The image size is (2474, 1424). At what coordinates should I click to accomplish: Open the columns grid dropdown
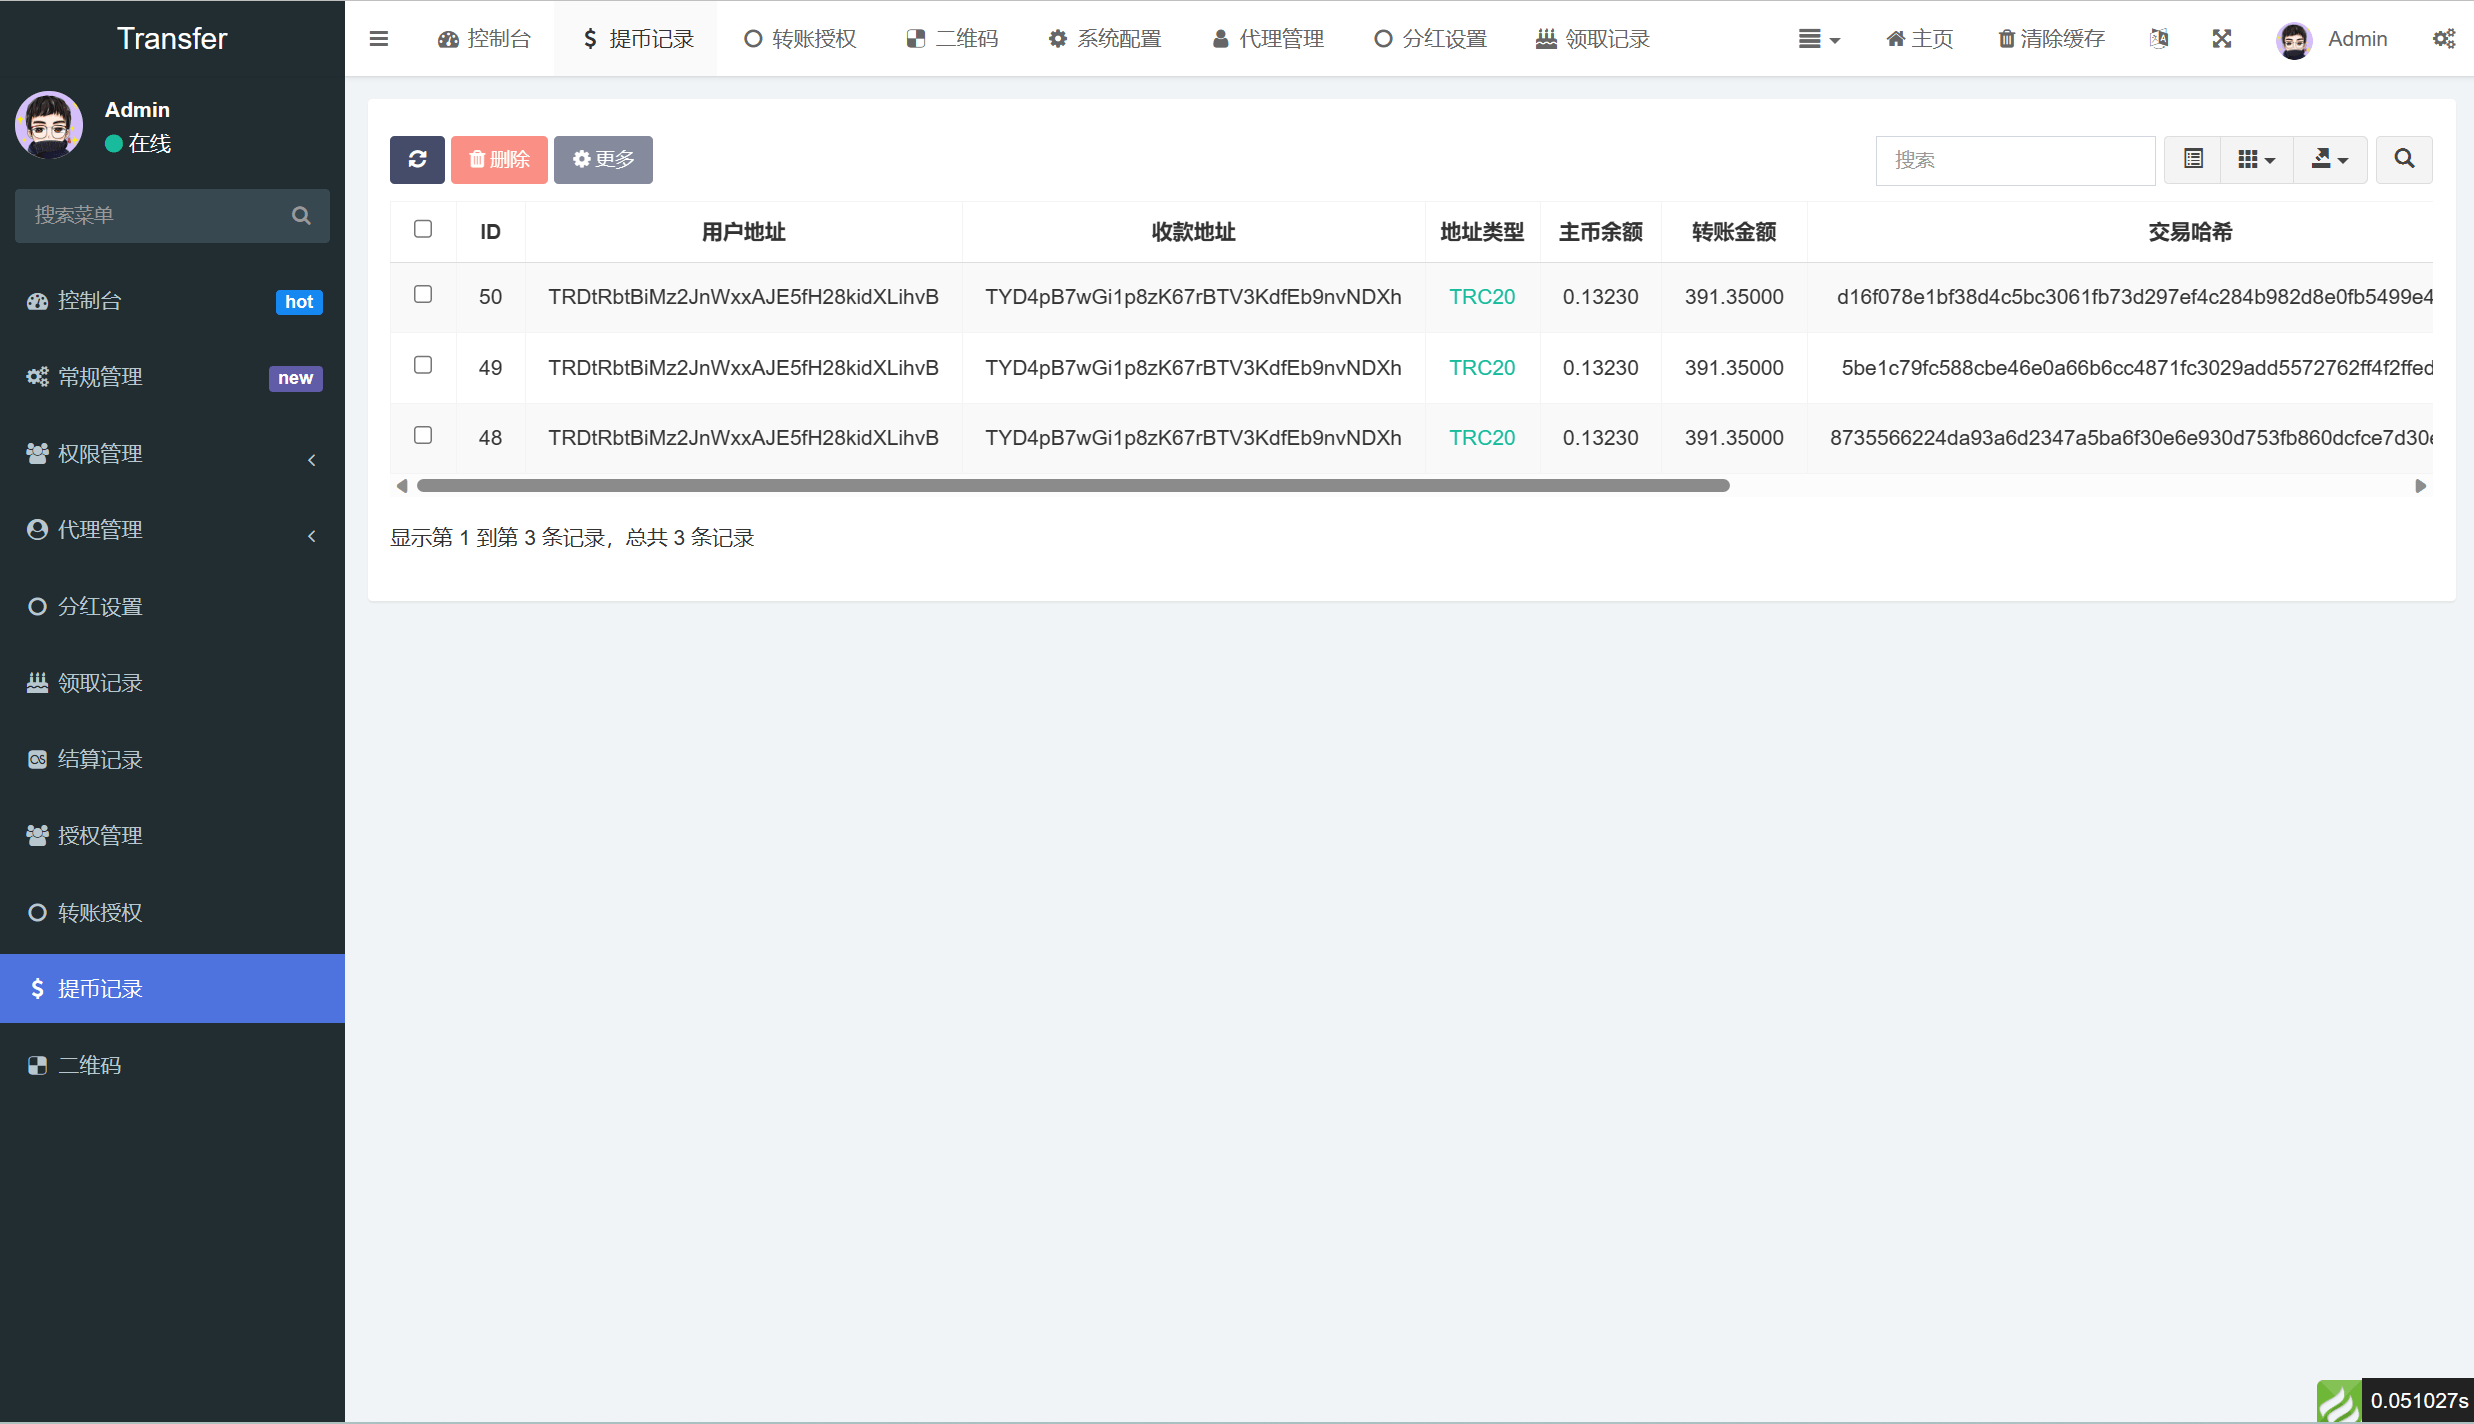pos(2256,159)
